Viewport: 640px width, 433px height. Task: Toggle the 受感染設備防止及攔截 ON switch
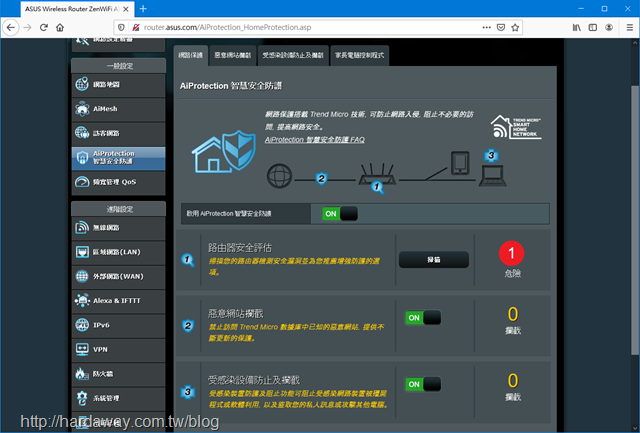pos(423,384)
